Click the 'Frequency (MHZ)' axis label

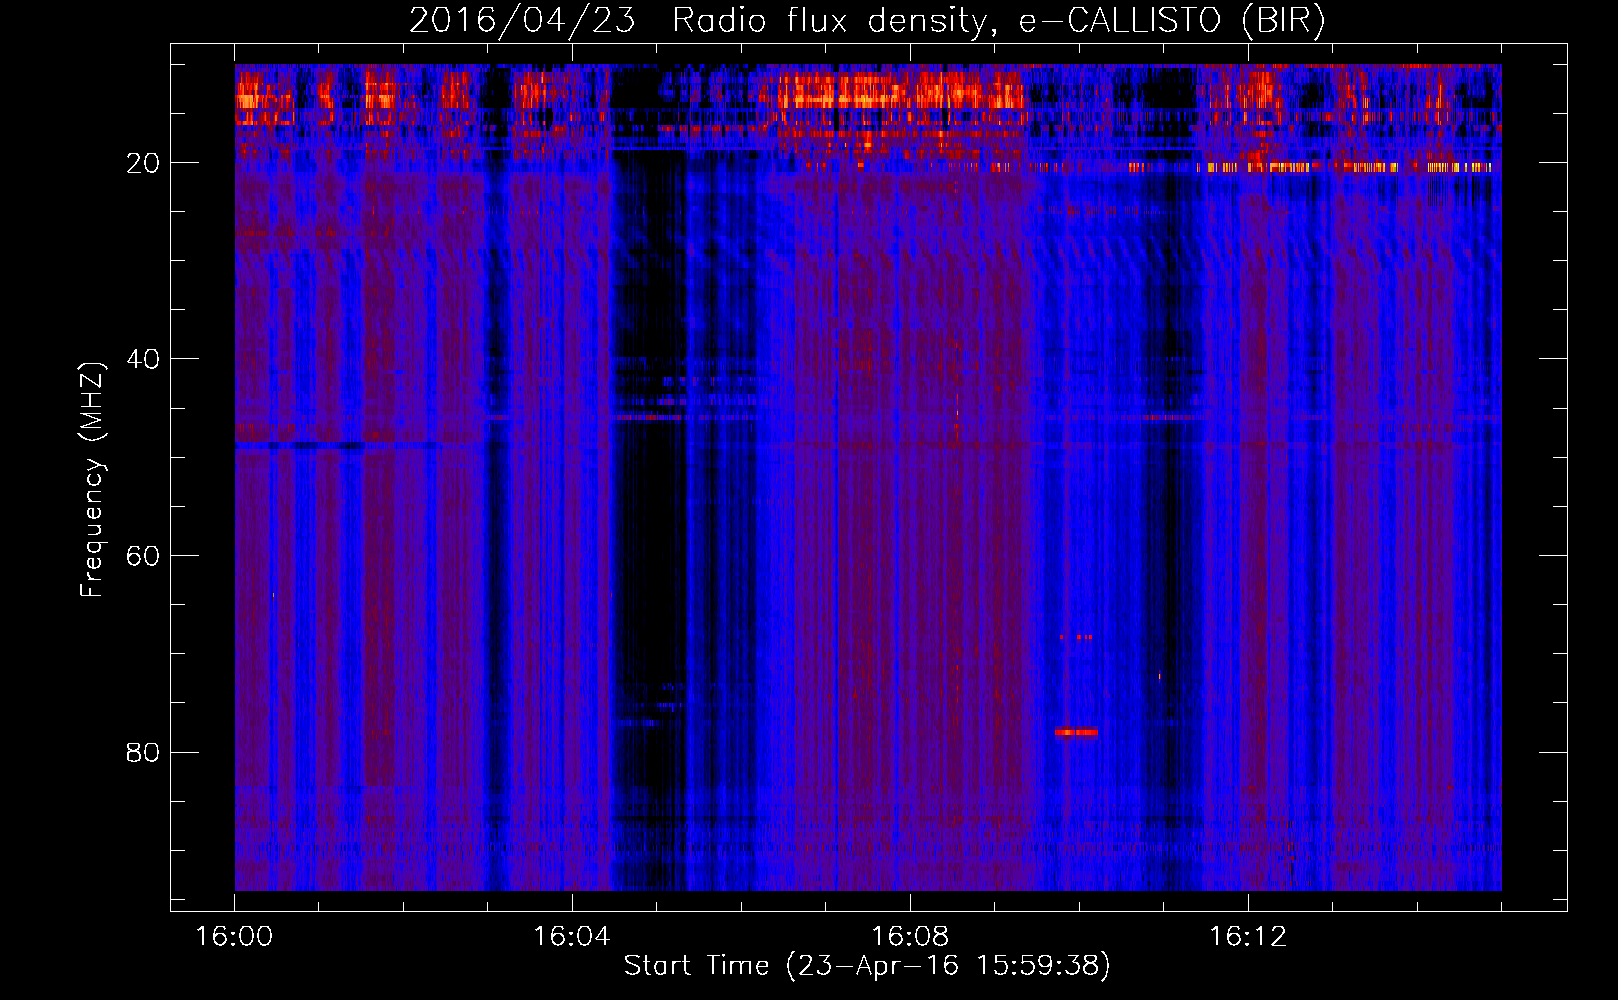(x=92, y=480)
